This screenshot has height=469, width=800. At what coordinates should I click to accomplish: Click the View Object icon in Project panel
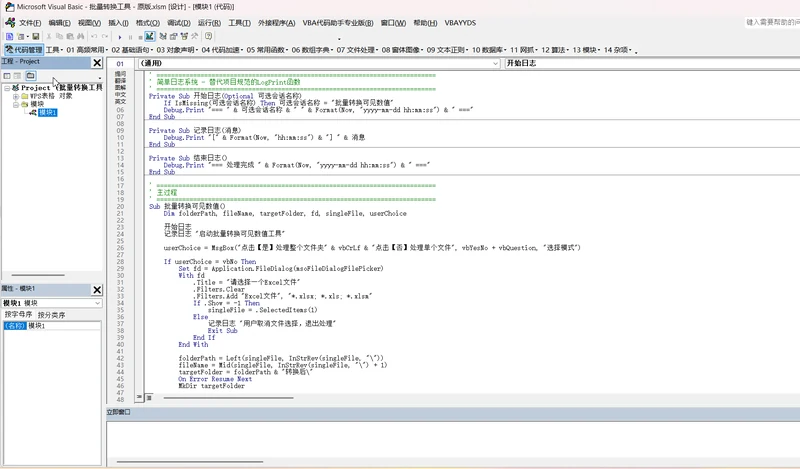point(17,76)
